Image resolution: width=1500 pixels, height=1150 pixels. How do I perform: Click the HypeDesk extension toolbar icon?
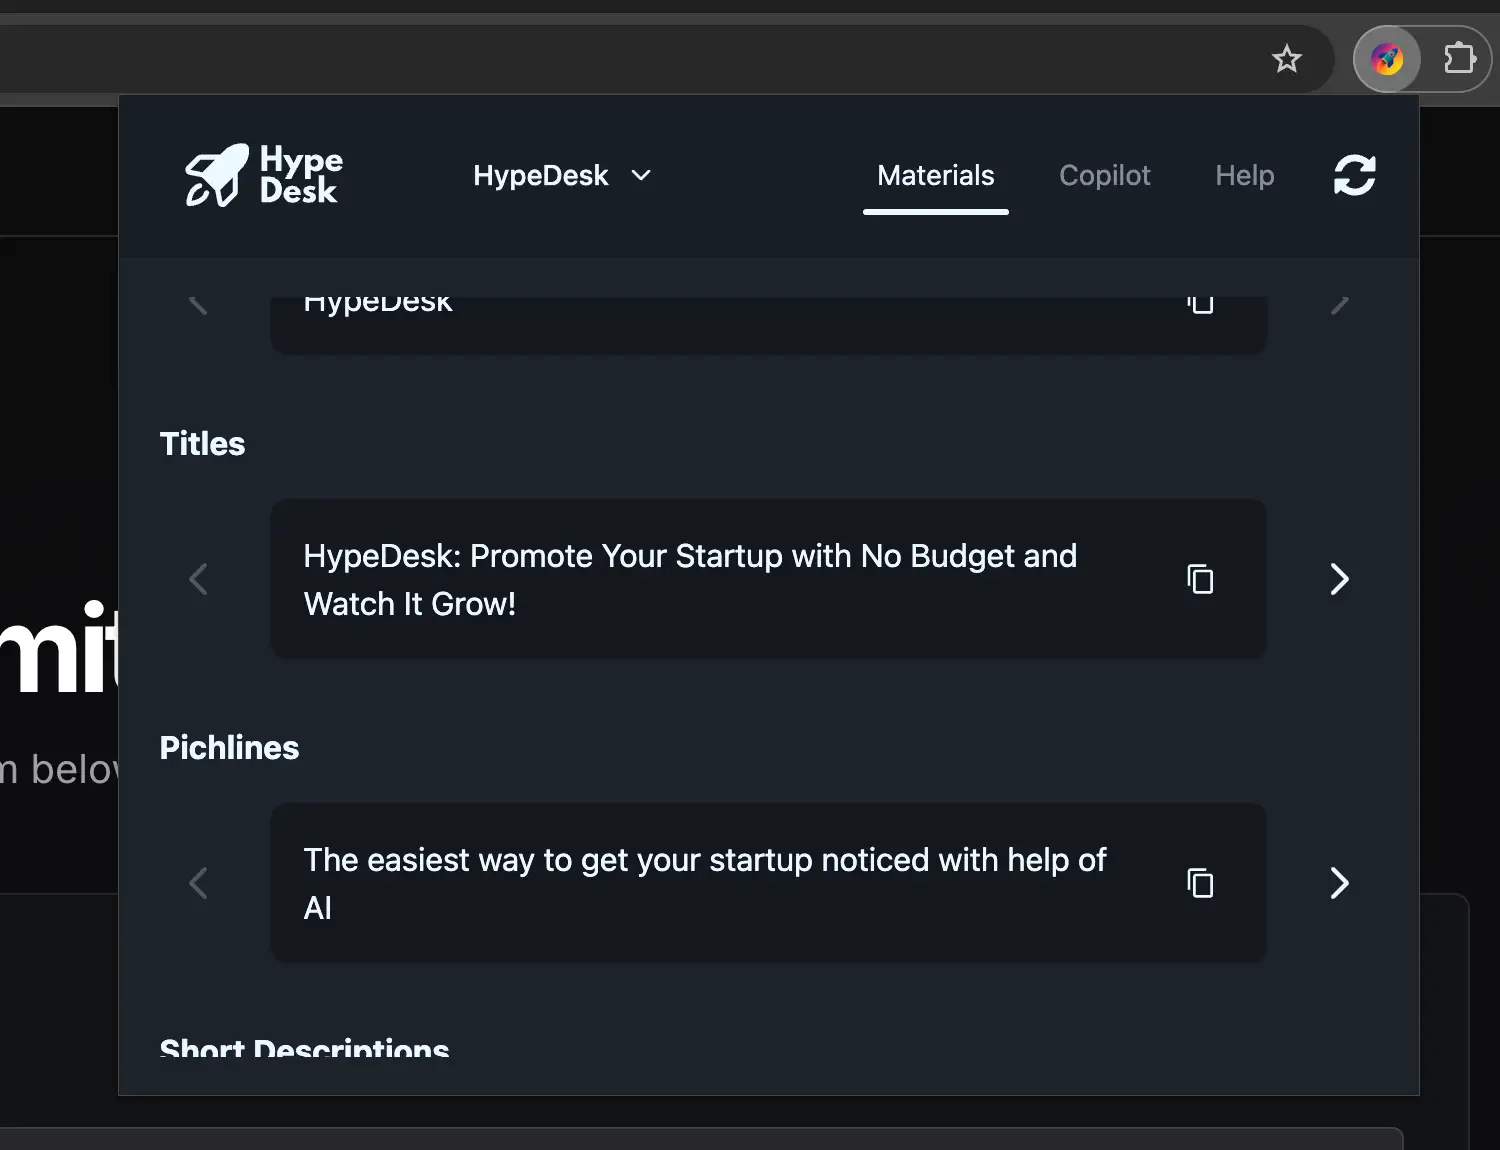click(1386, 59)
